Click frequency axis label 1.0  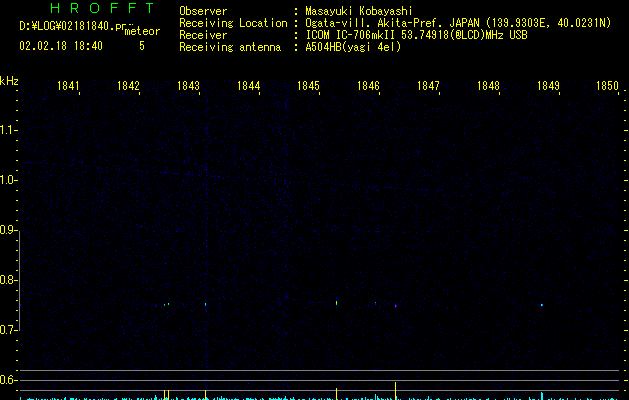click(8, 180)
